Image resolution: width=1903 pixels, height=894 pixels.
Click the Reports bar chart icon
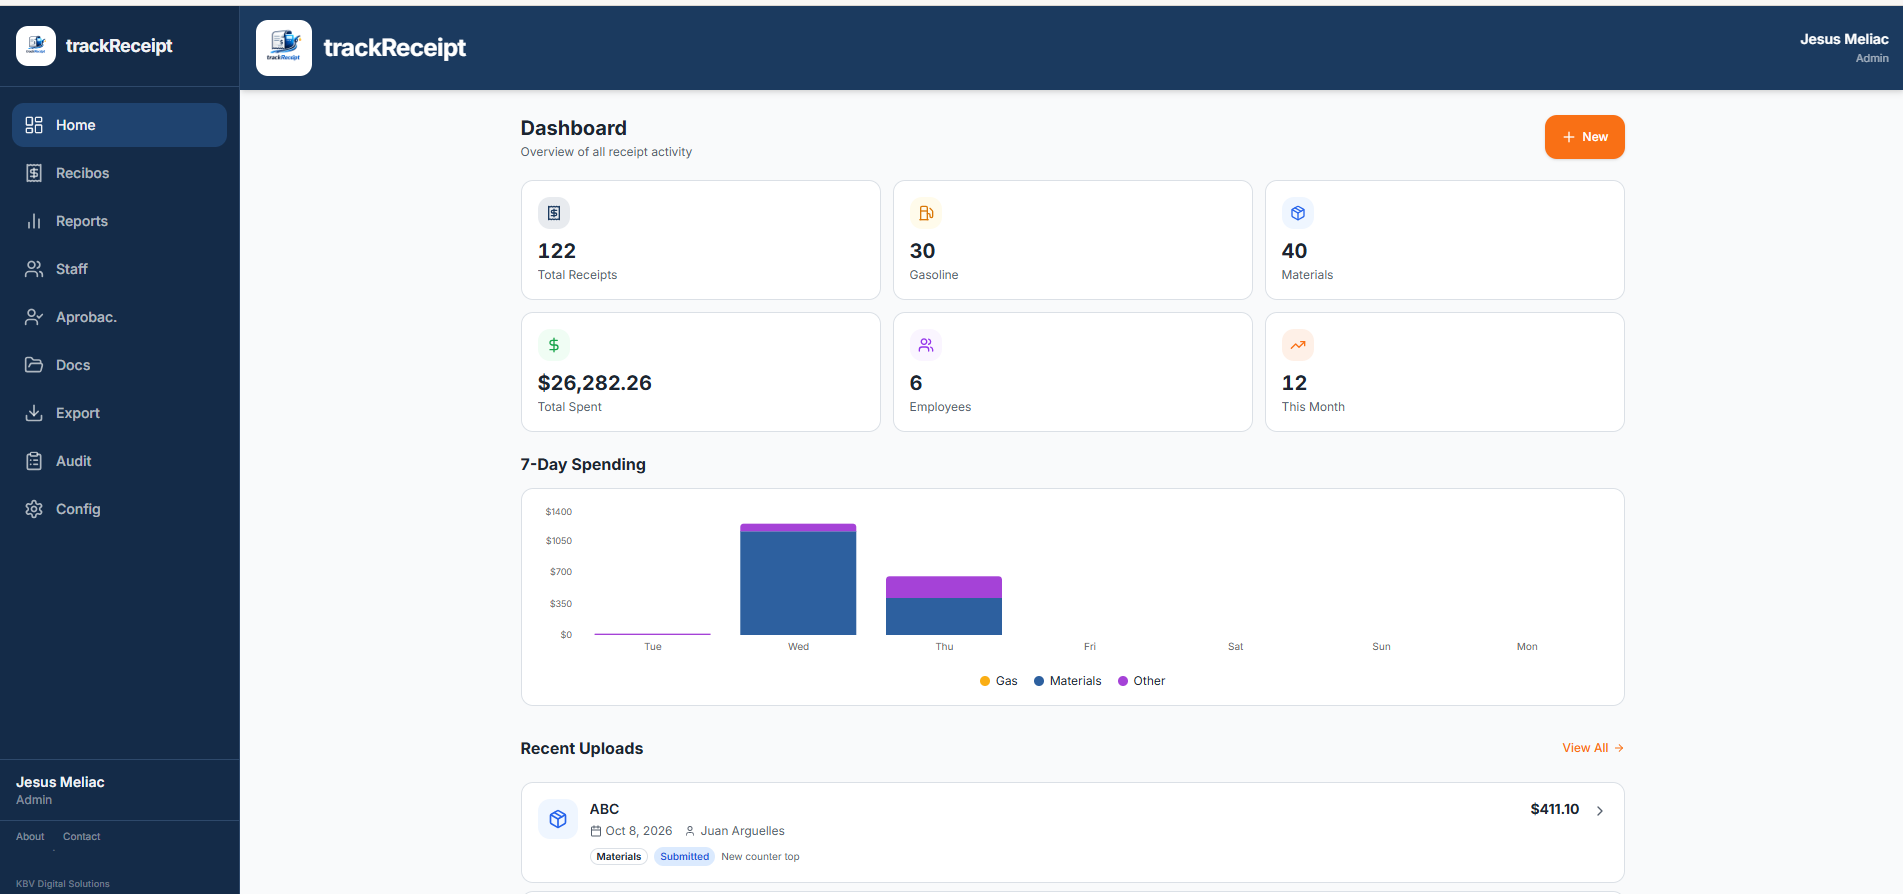click(34, 221)
